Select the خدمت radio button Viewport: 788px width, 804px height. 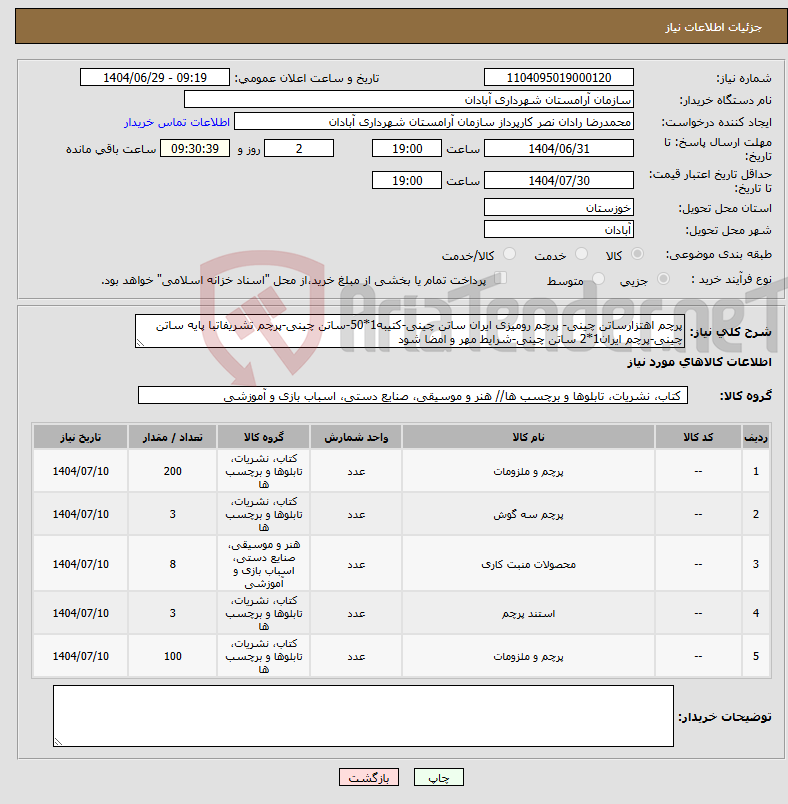tap(581, 254)
